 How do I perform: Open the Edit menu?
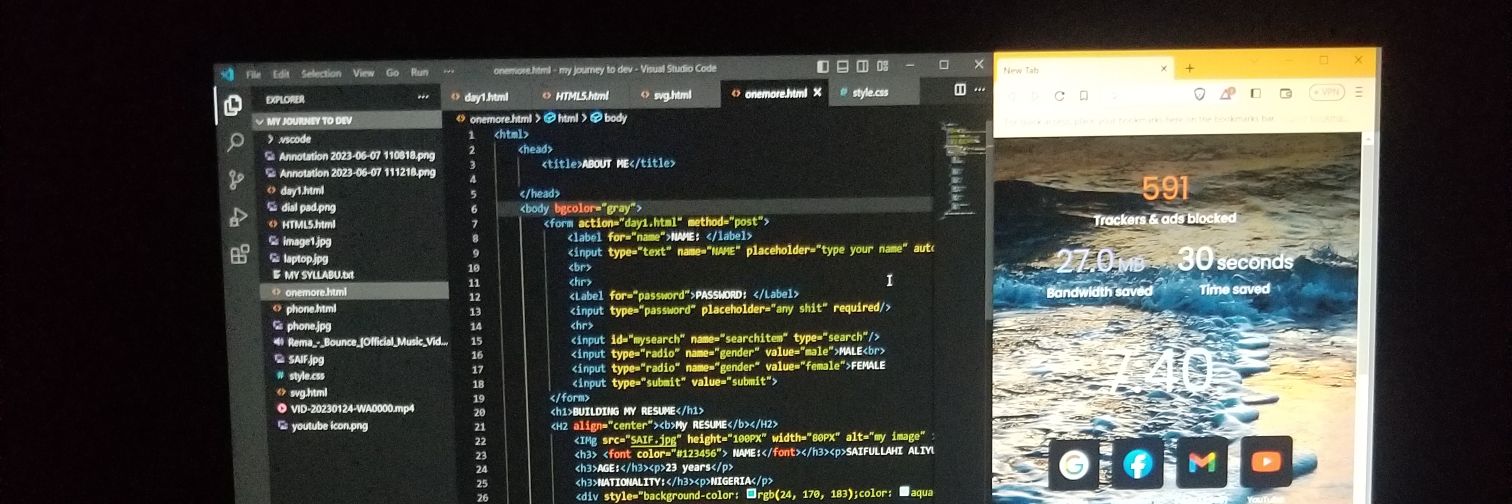coord(281,74)
